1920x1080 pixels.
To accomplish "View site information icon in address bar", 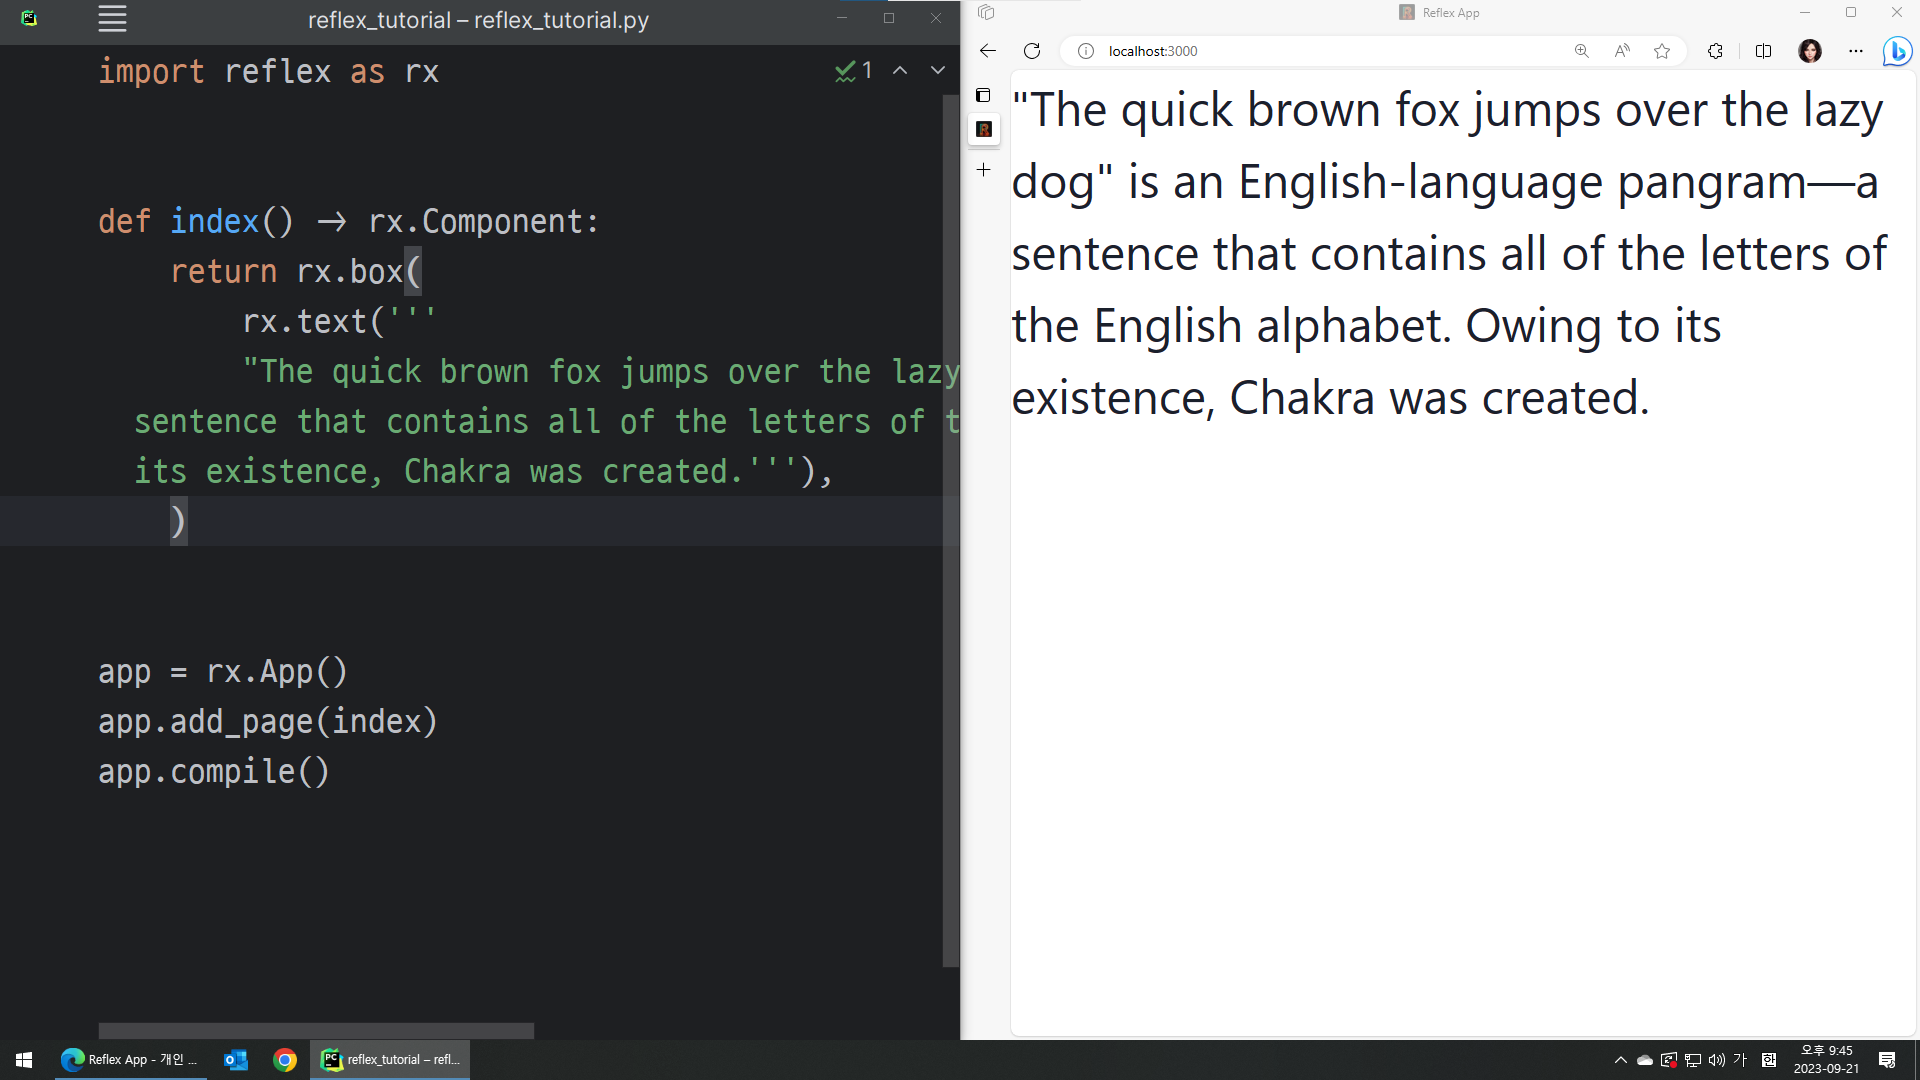I will pos(1086,51).
